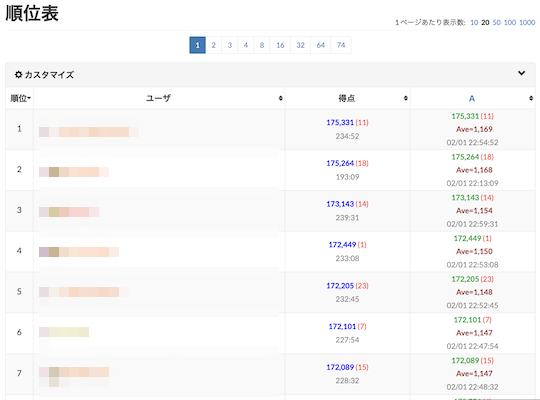Image resolution: width=540 pixels, height=400 pixels.
Task: Click total score 172,205 in 得点 column
Action: point(340,286)
